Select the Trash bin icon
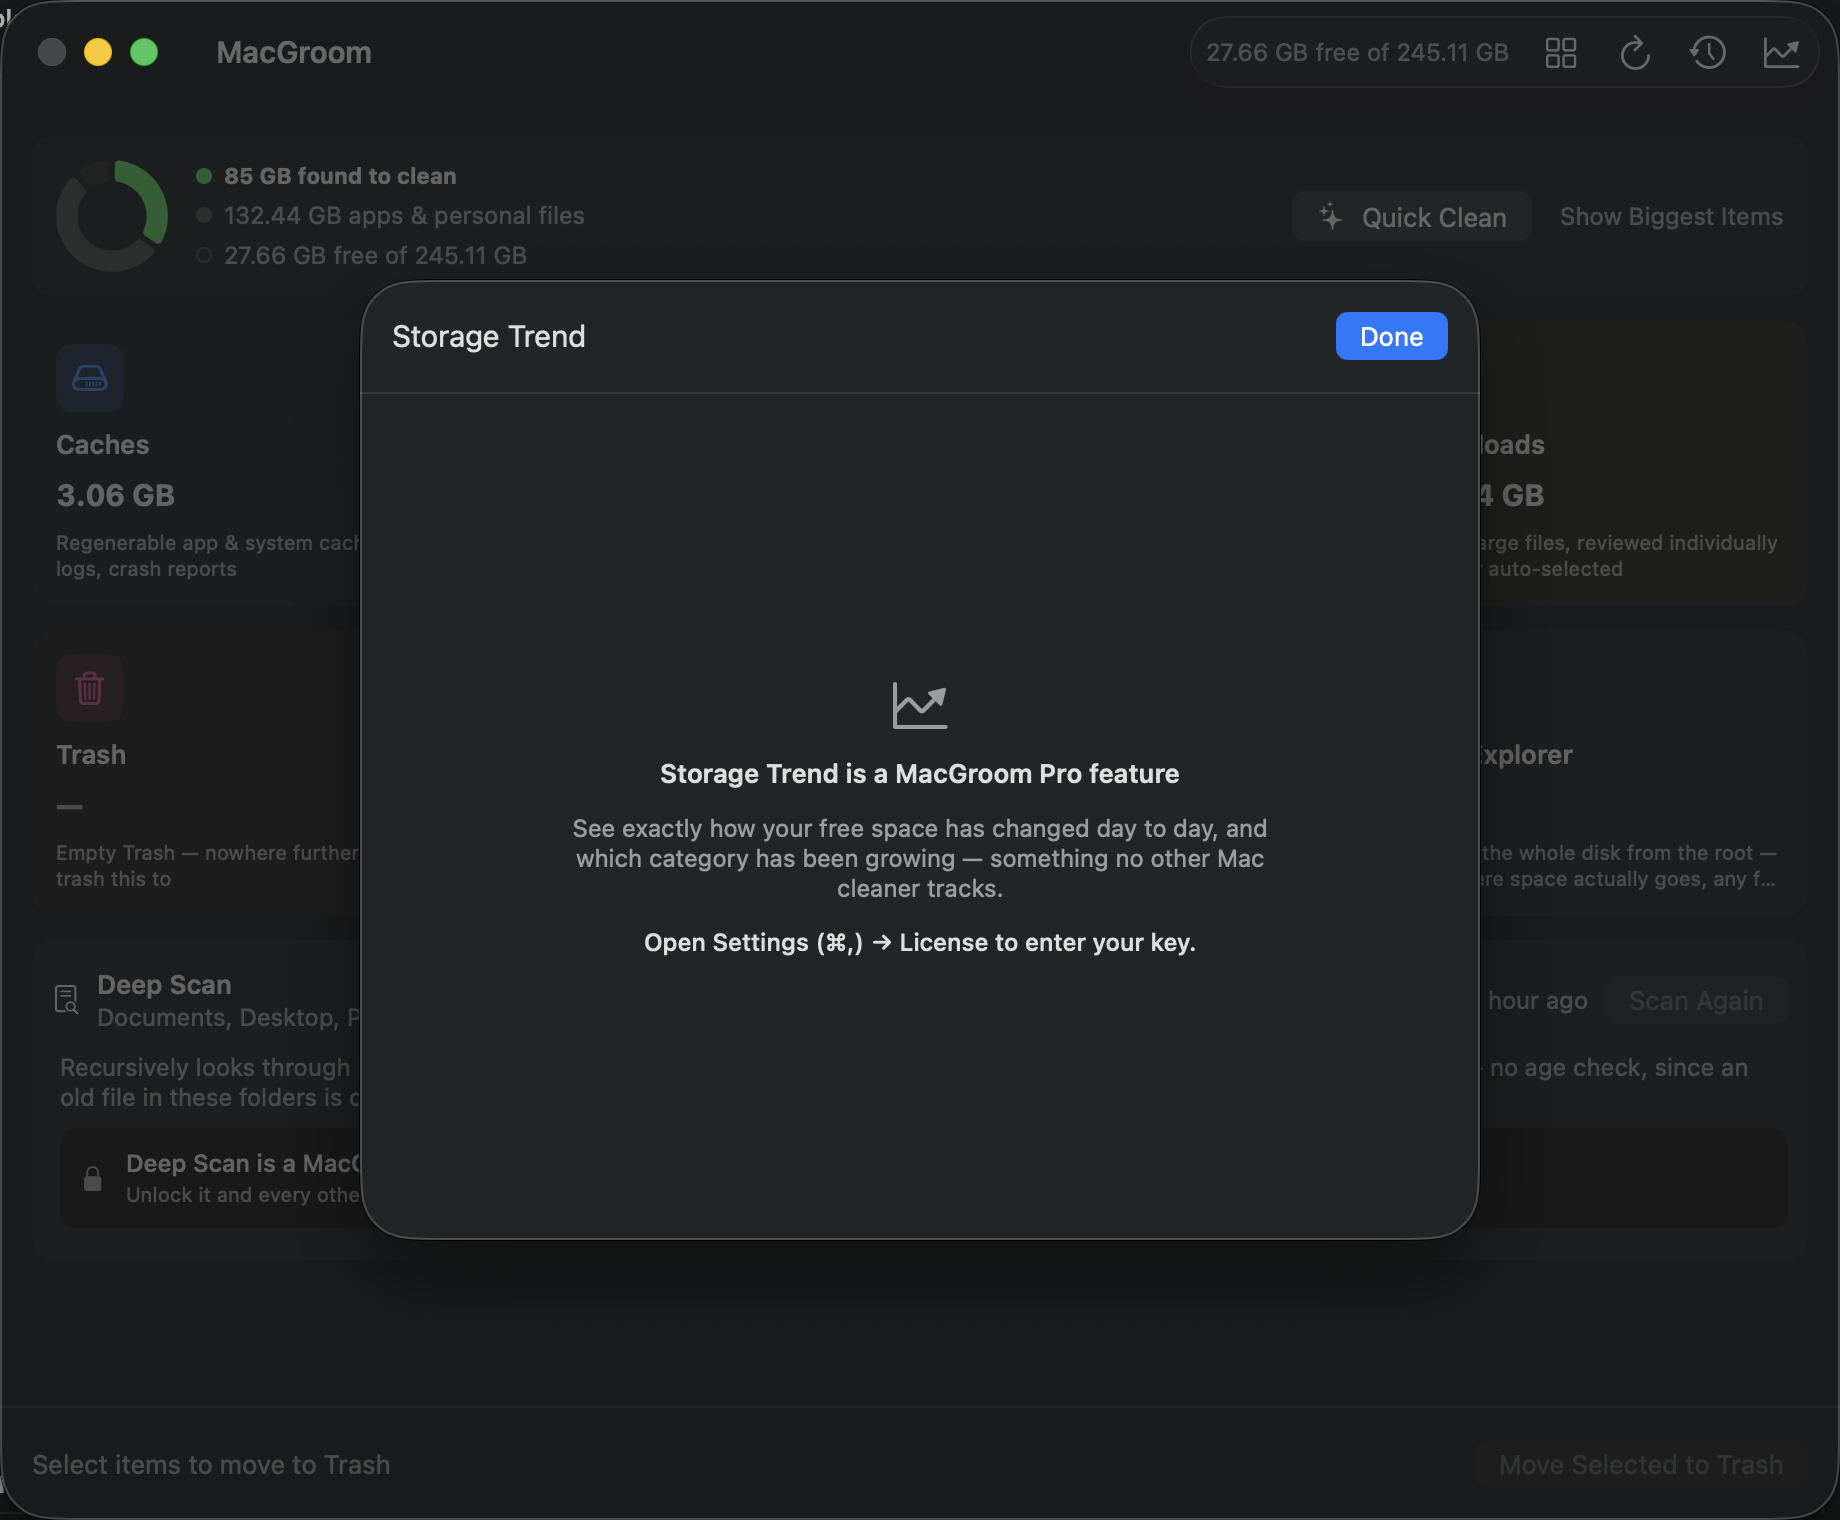Screen dimensions: 1840x1520 [x=90, y=688]
